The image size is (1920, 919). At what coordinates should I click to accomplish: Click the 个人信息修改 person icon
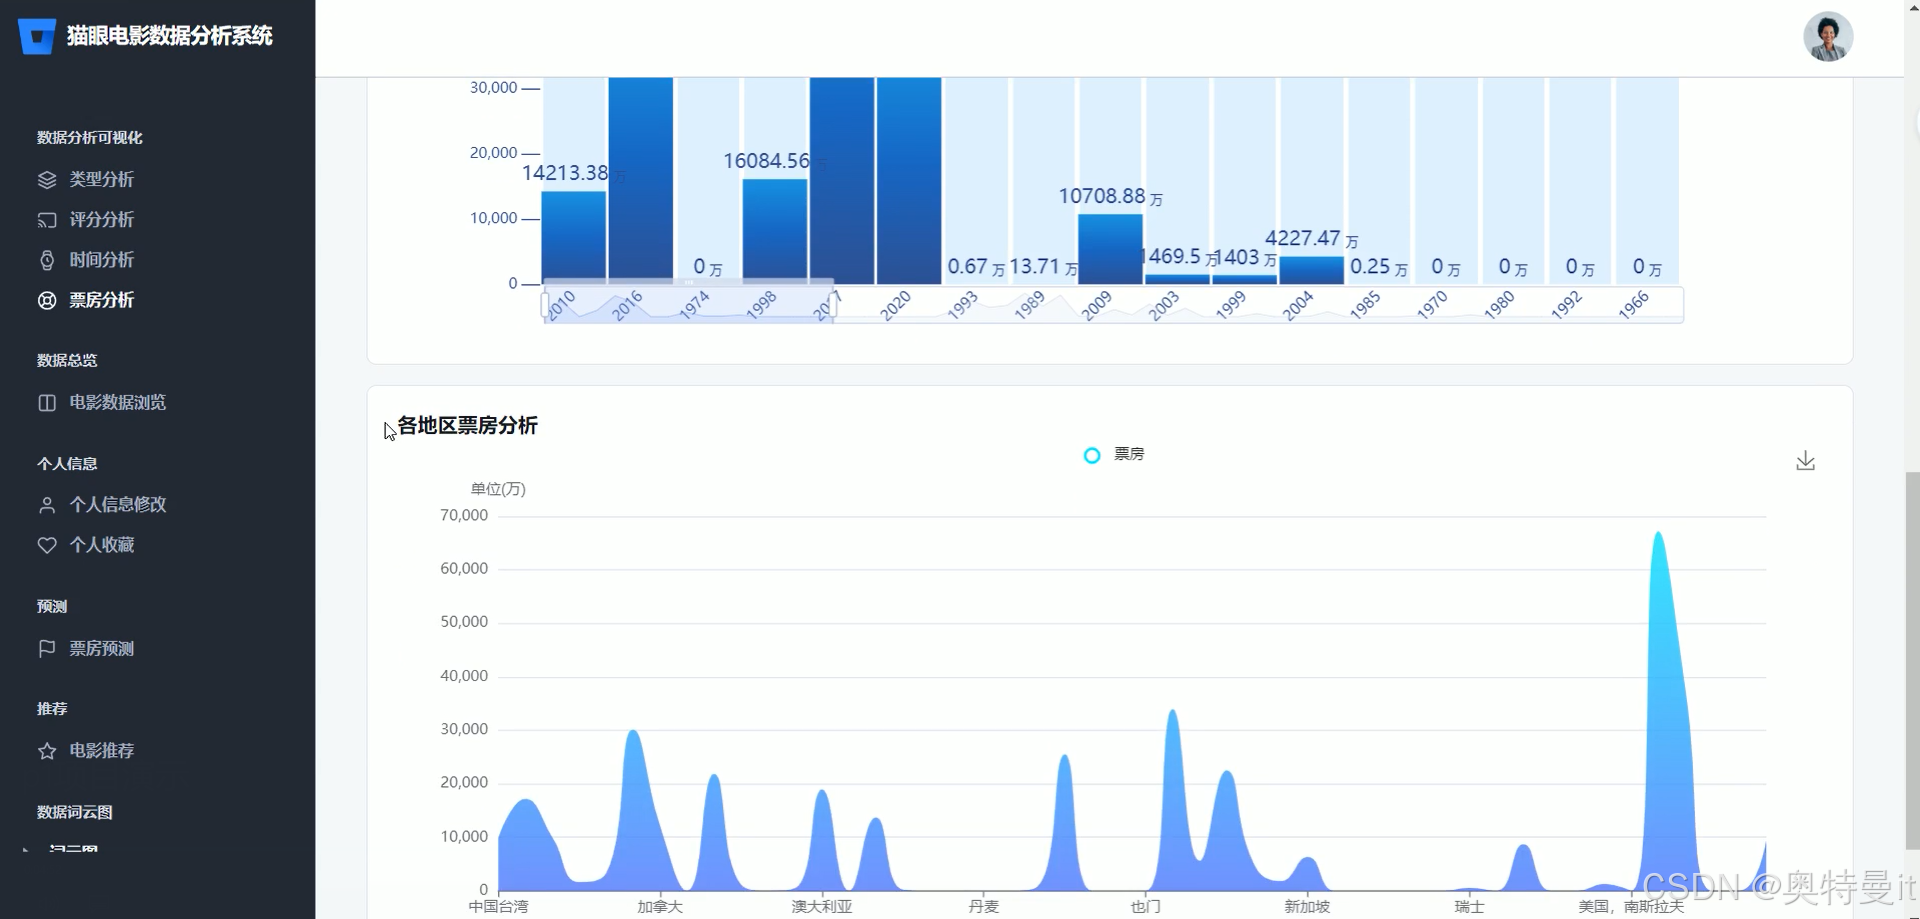47,505
